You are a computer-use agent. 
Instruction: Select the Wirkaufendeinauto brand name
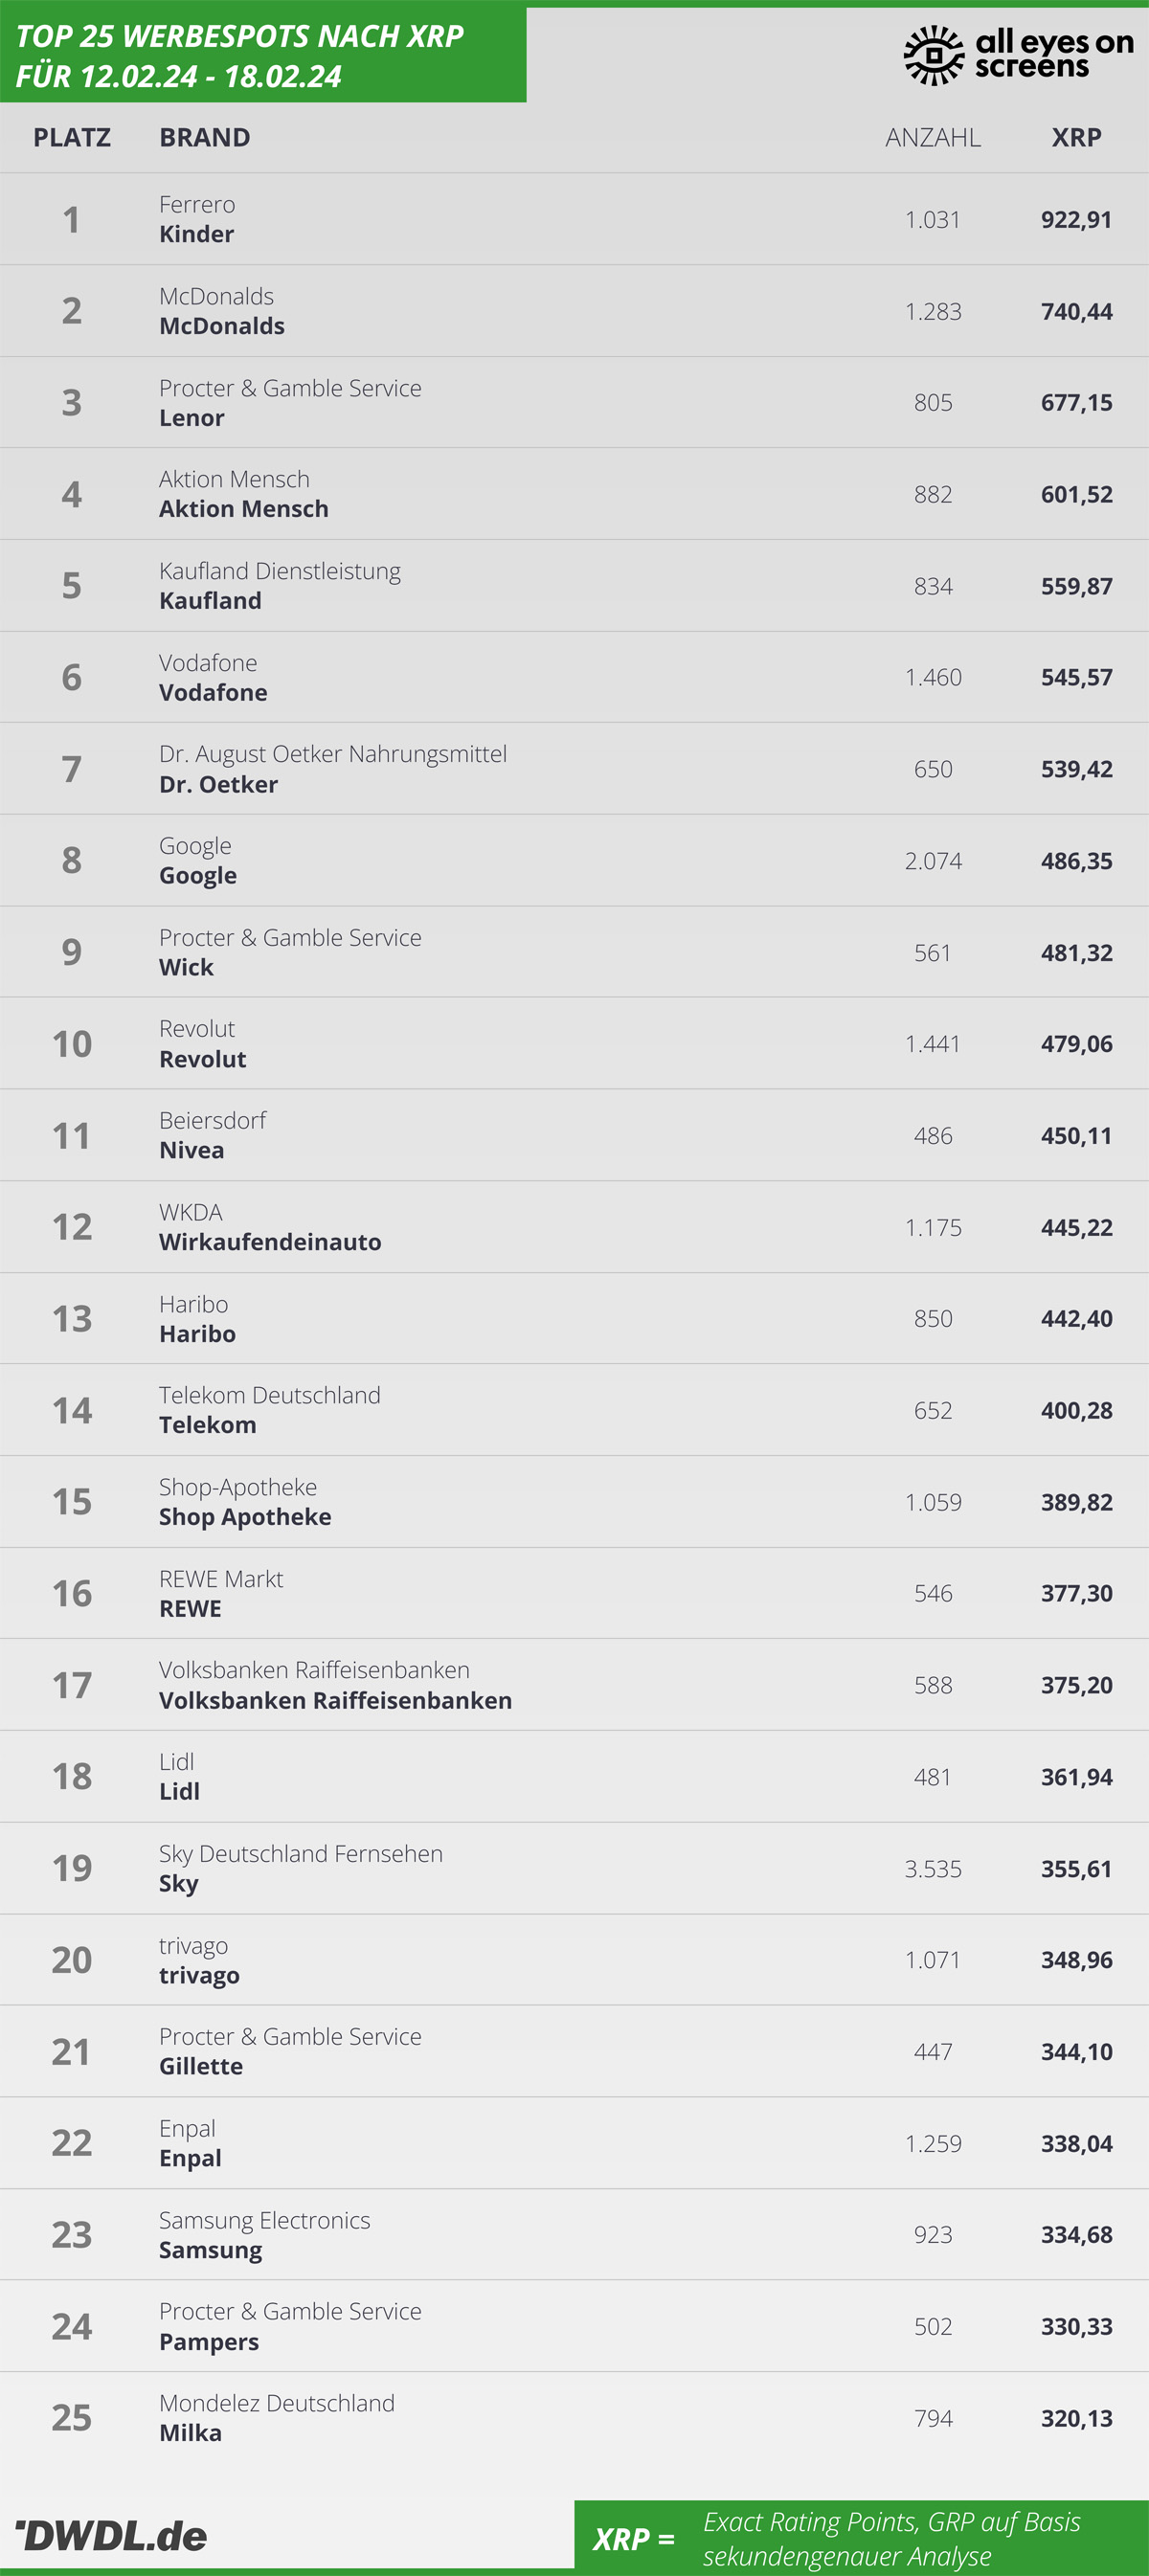(x=270, y=1242)
